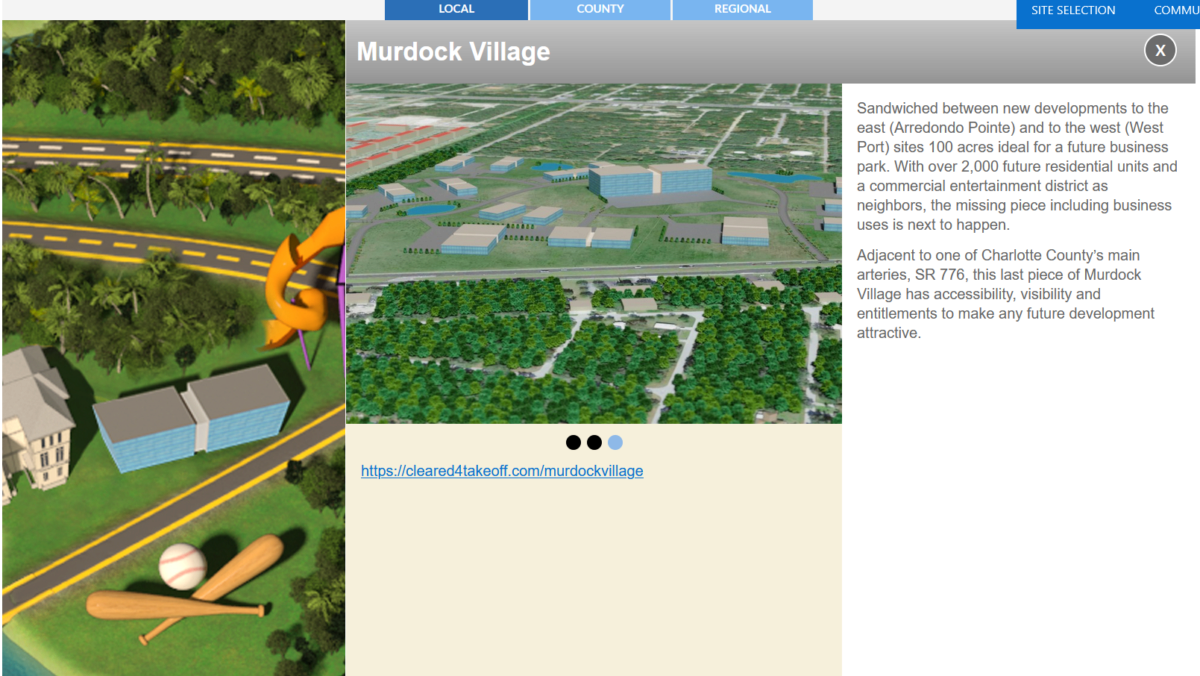Open the SITE SELECTION menu
The image size is (1200, 676).
(1073, 11)
